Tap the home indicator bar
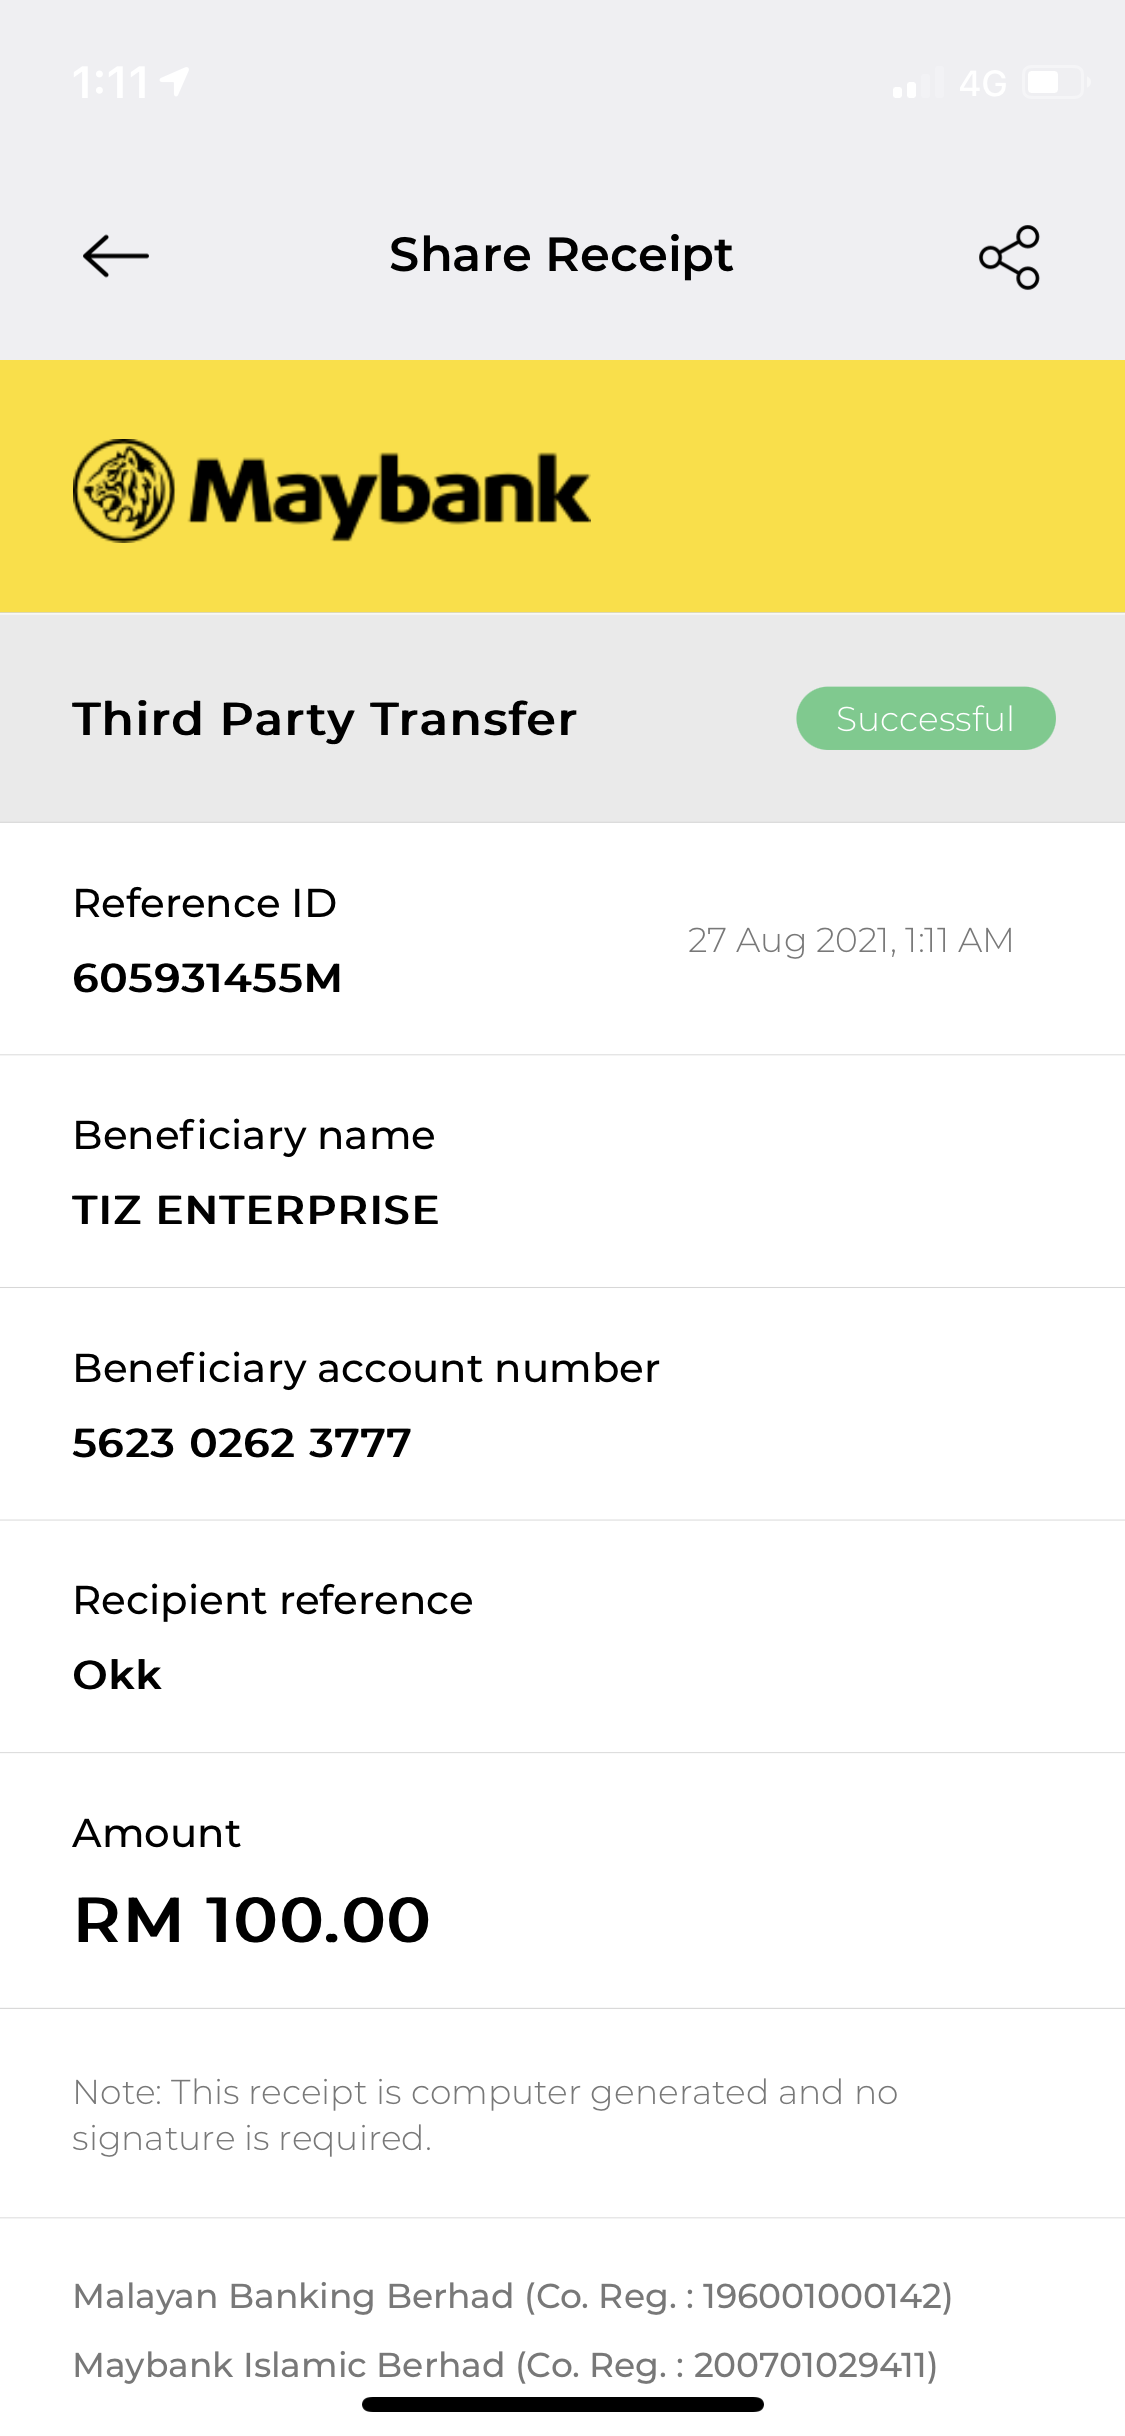This screenshot has height=2436, width=1125. click(563, 2404)
